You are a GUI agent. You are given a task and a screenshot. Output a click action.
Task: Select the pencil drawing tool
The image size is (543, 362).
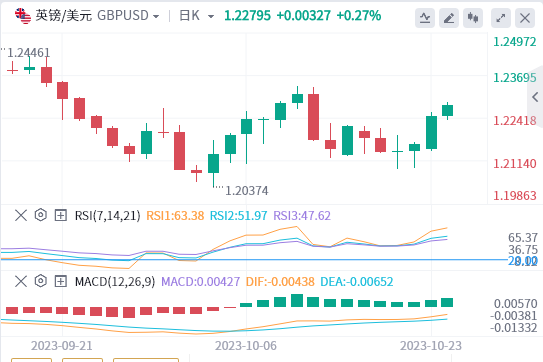pos(449,18)
